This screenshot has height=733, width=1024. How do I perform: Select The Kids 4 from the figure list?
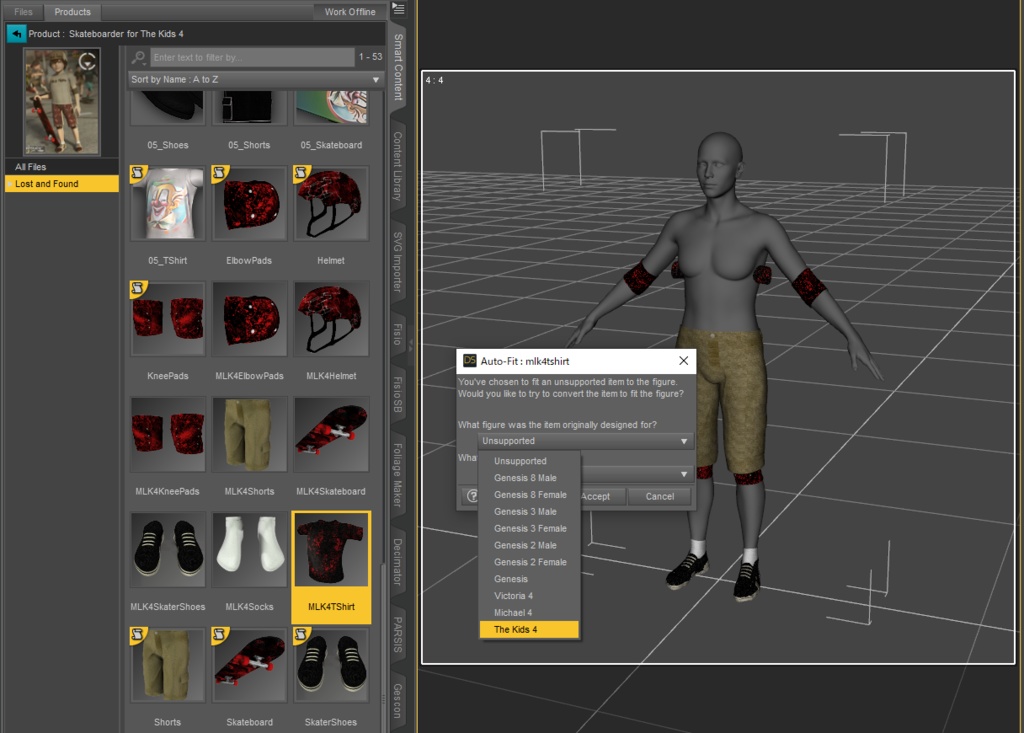tap(529, 629)
